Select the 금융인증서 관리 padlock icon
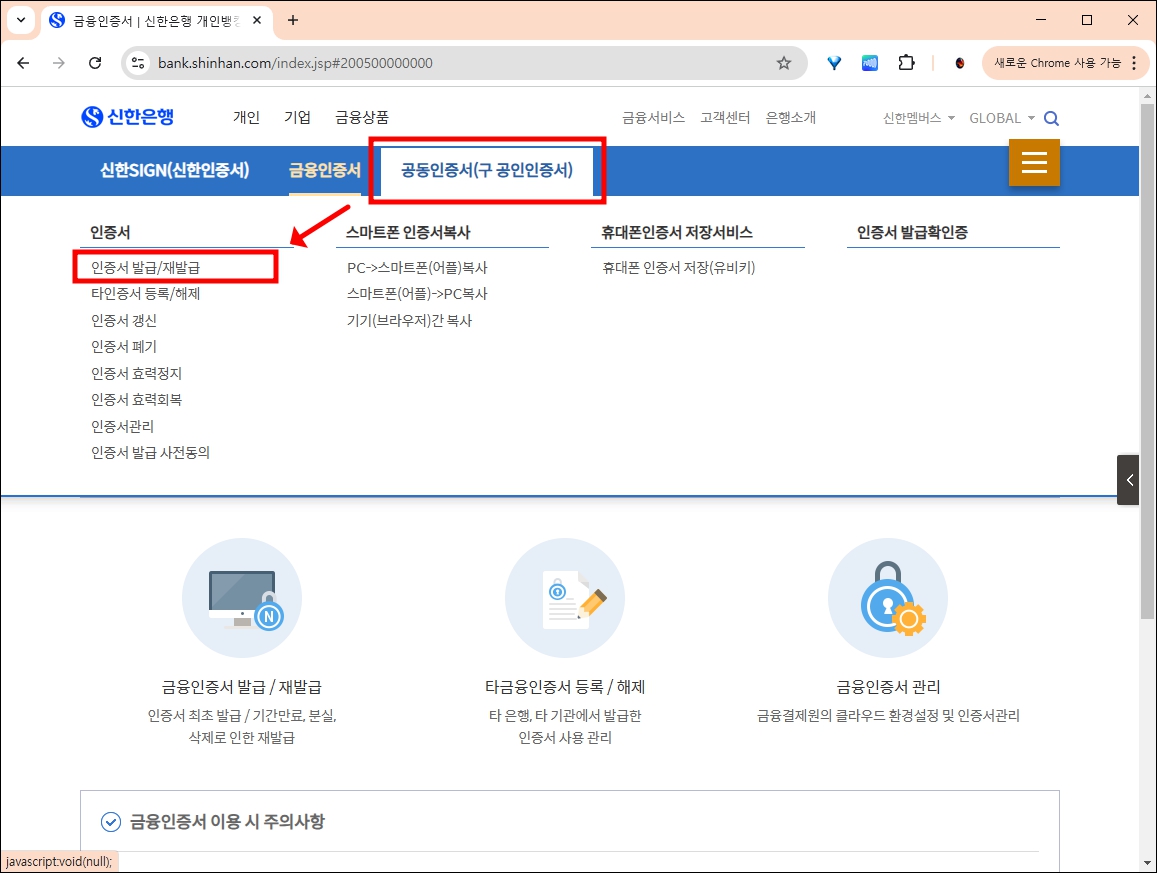This screenshot has width=1157, height=873. coord(887,597)
